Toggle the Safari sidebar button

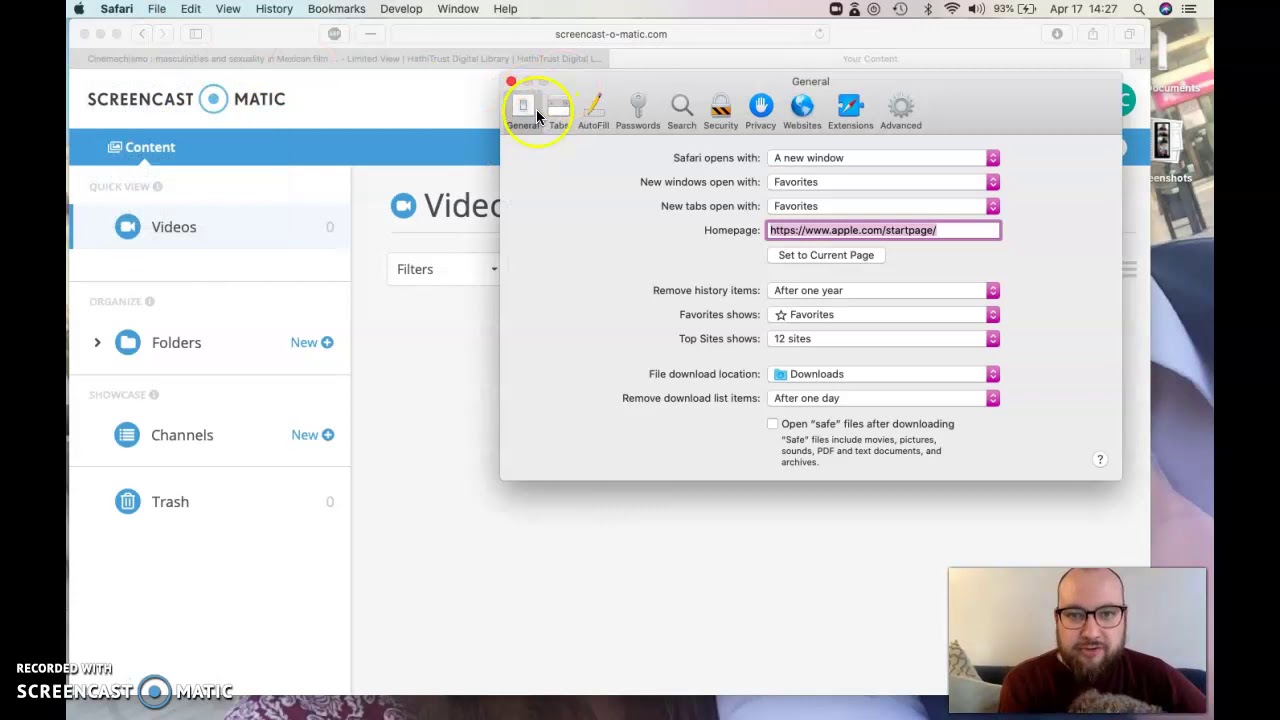pos(196,34)
